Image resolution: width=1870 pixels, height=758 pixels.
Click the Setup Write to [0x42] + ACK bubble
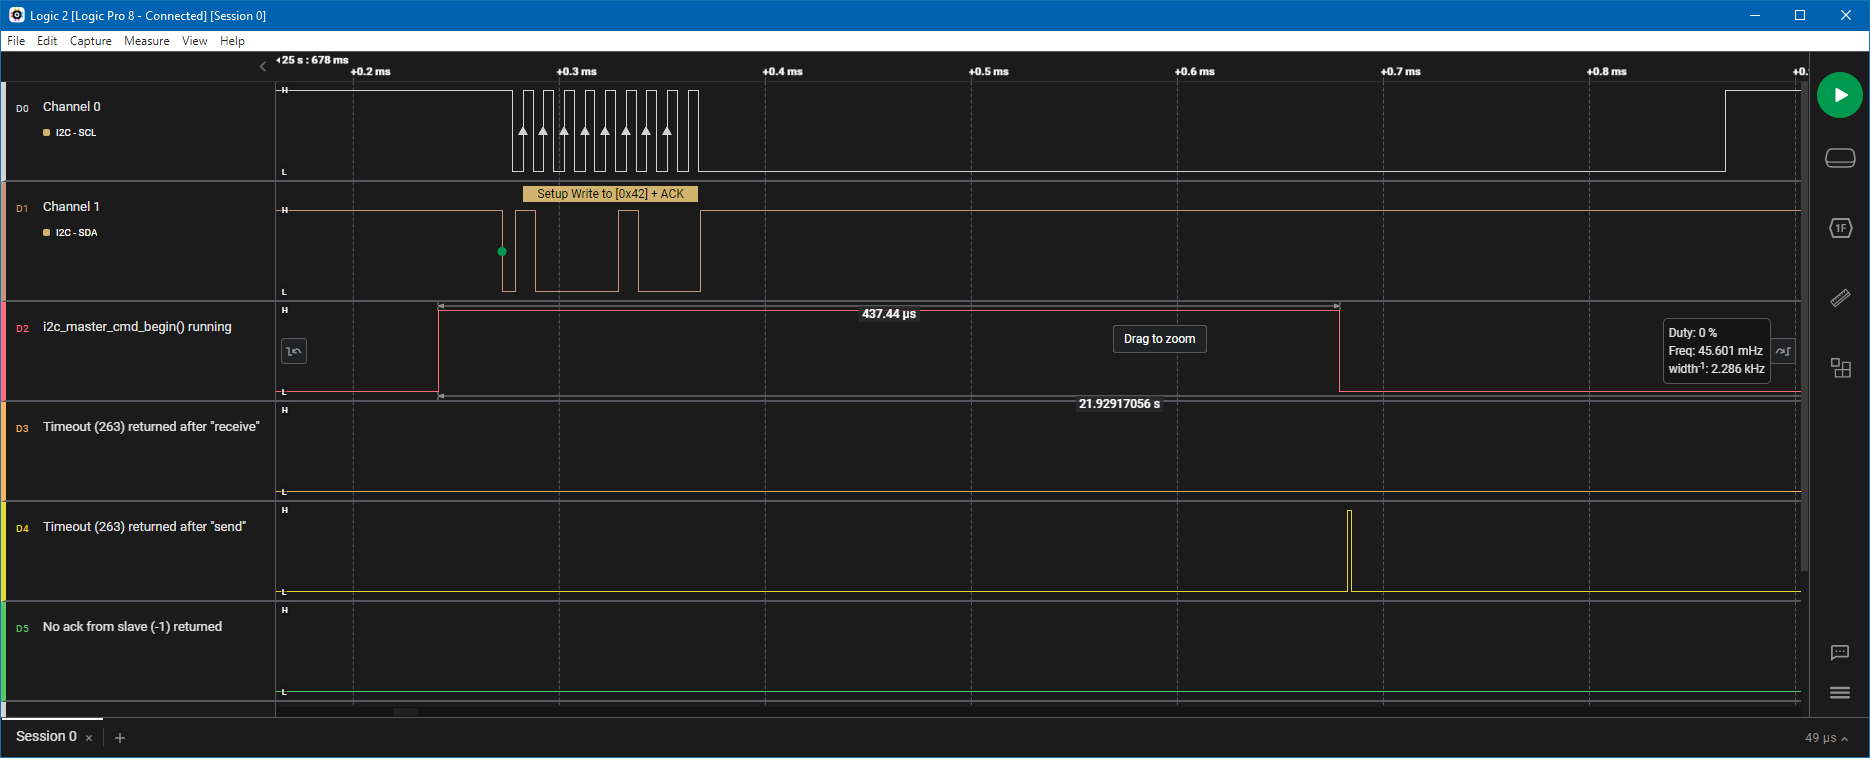point(610,194)
